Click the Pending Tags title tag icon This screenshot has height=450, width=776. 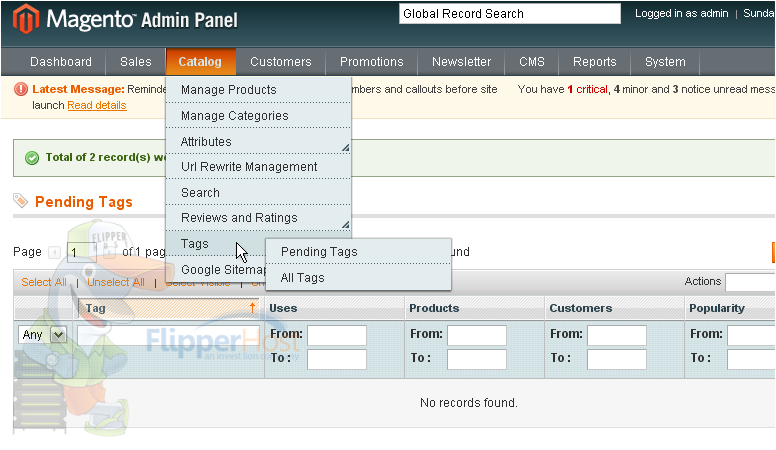coord(20,200)
